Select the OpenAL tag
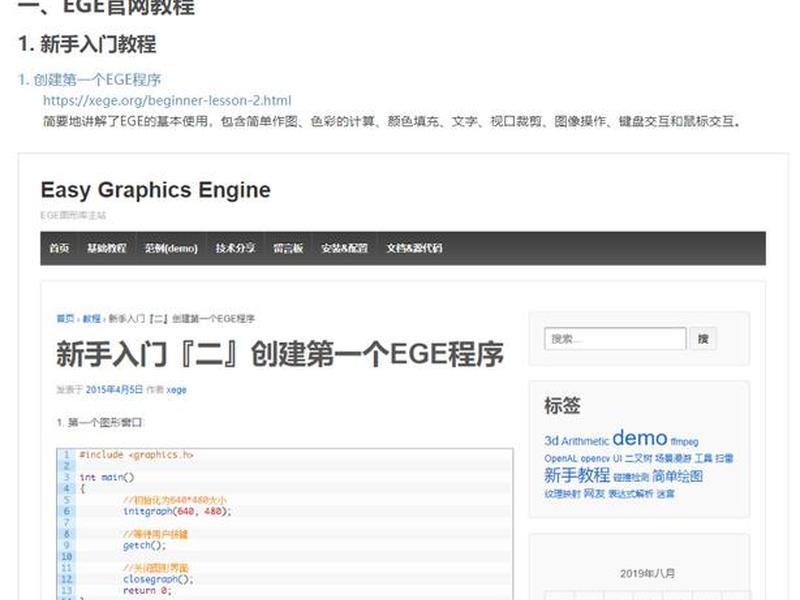800x600 pixels. [561, 458]
